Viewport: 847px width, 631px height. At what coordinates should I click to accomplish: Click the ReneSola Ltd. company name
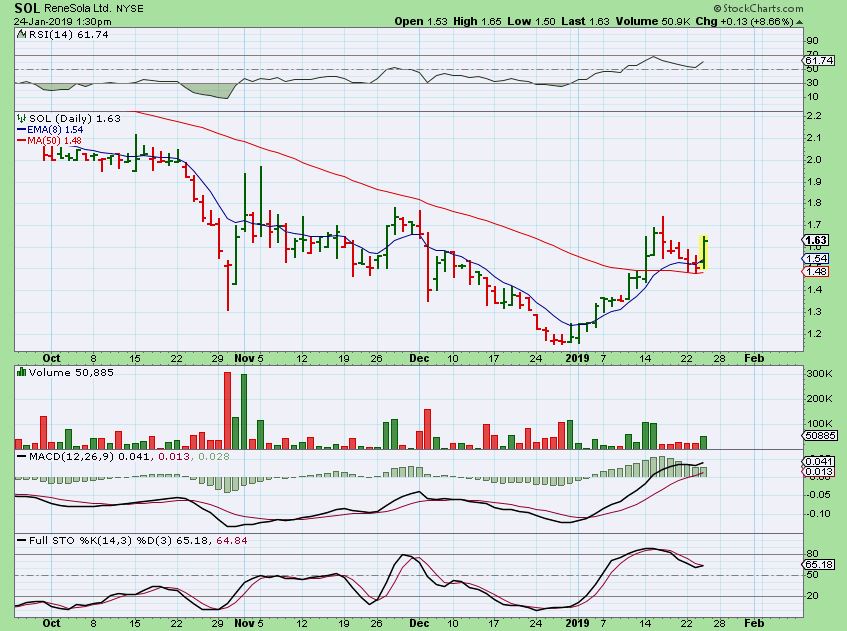77,9
